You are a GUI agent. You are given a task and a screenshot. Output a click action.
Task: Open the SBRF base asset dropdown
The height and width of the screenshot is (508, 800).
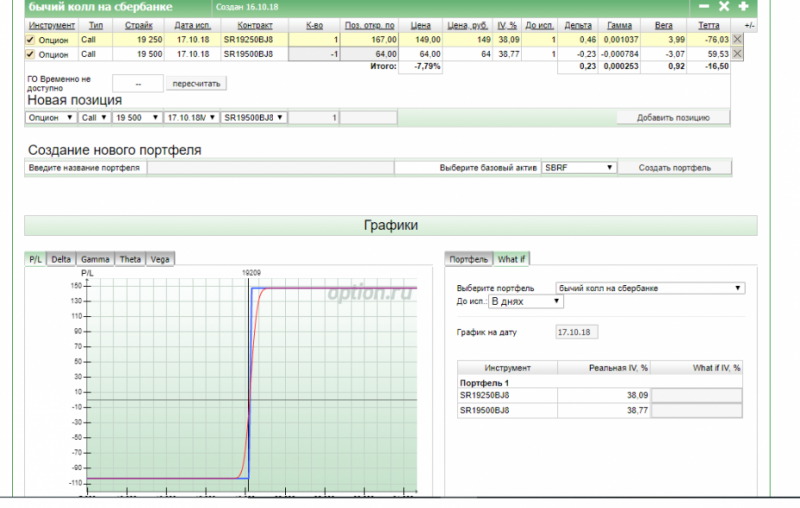(x=579, y=168)
